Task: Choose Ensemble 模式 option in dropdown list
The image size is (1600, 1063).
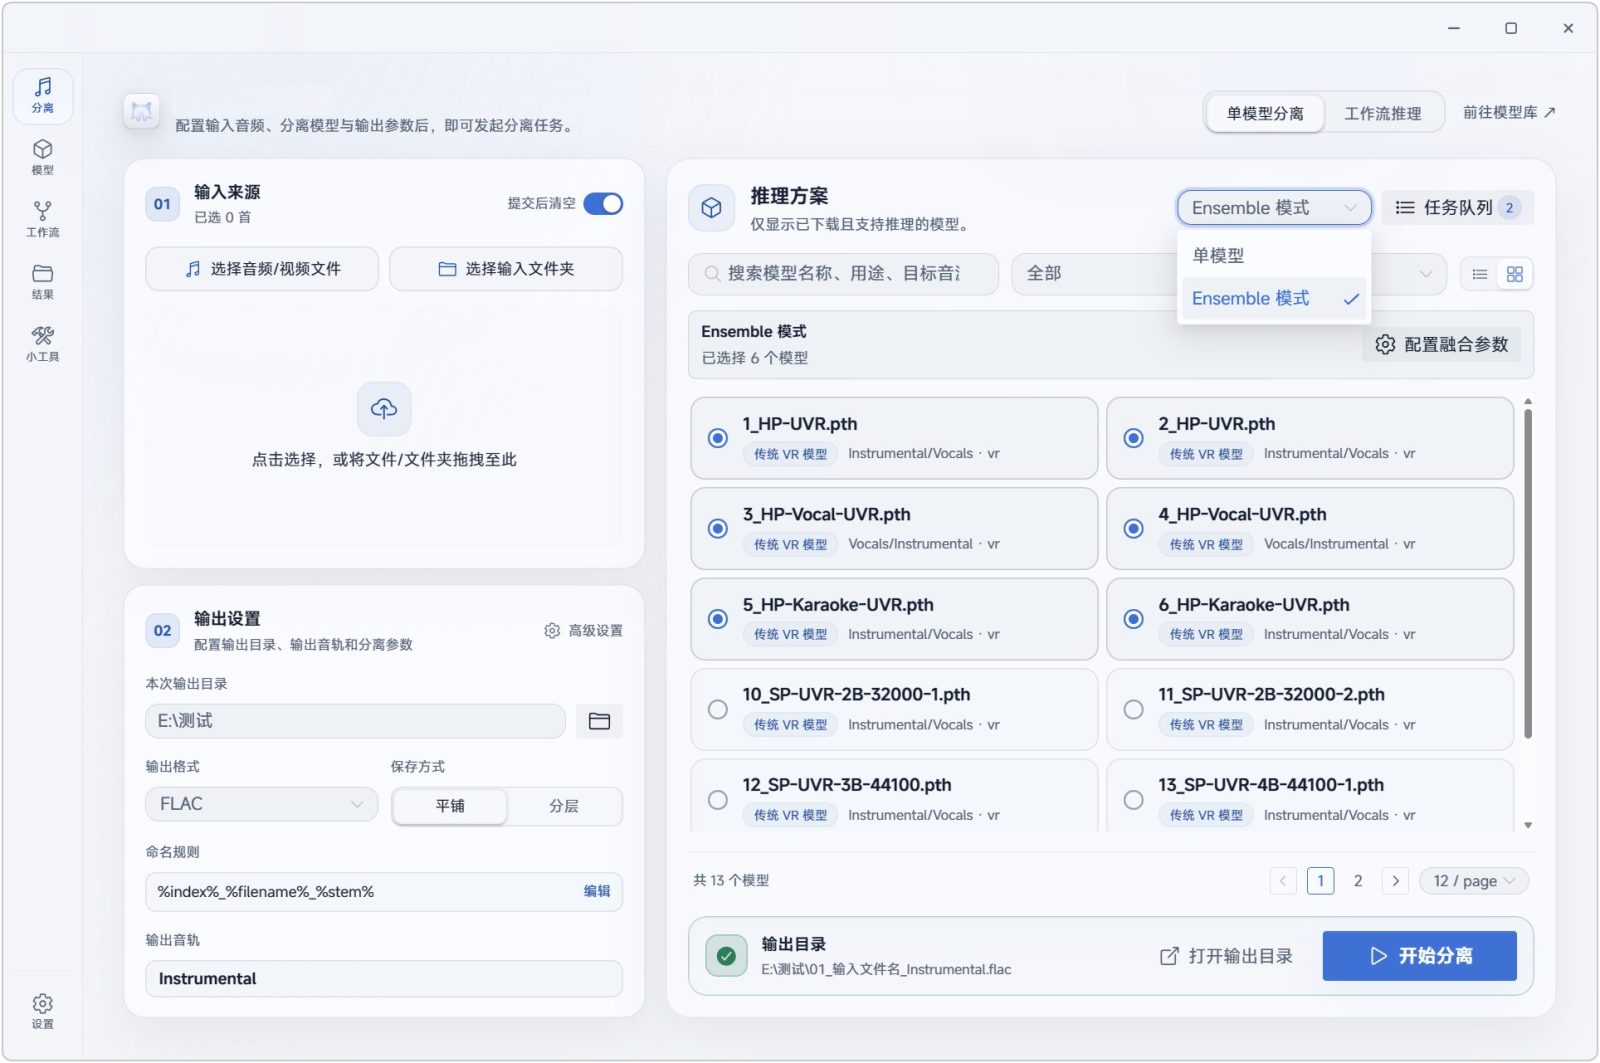Action: 1274,299
